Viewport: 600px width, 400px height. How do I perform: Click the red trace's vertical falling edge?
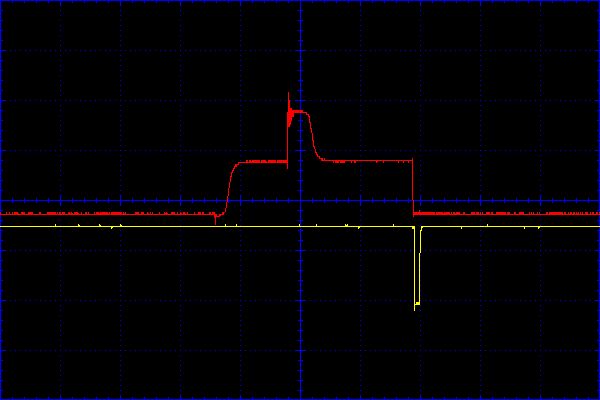pyautogui.click(x=413, y=188)
